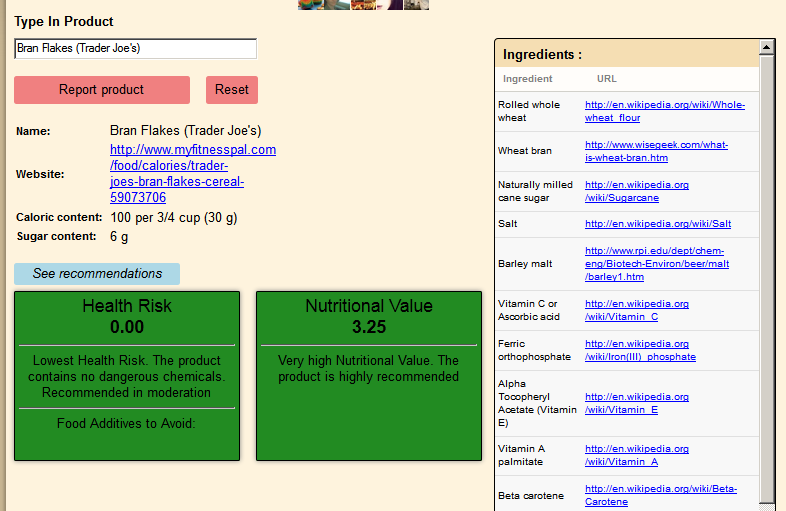Click the Nutritional Value 3.25 score
Image resolution: width=786 pixels, height=511 pixels.
[369, 327]
